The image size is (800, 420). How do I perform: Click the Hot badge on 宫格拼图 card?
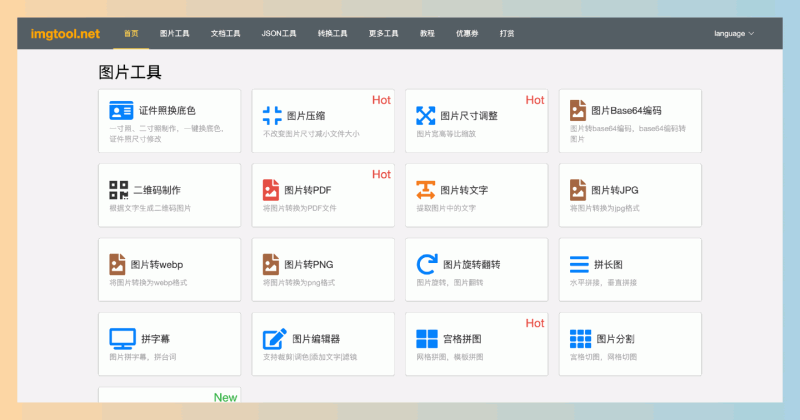[535, 323]
